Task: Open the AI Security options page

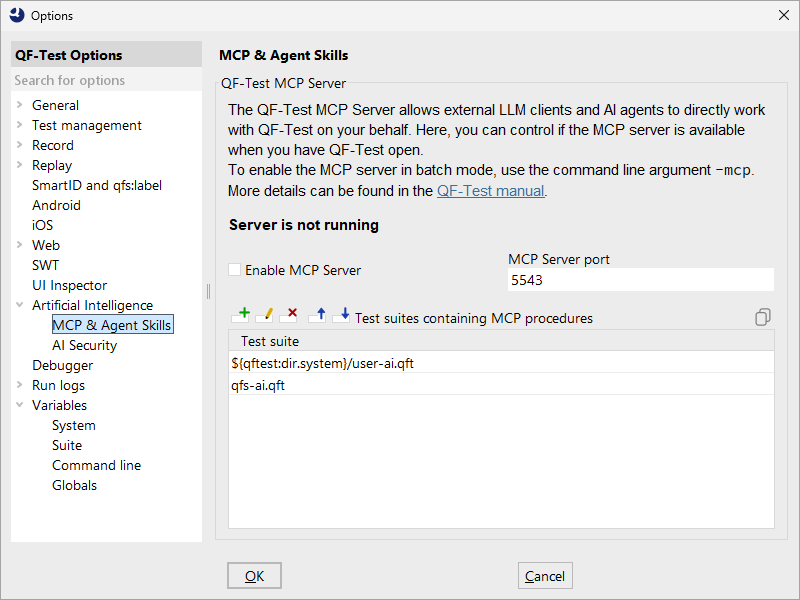Action: click(x=84, y=345)
